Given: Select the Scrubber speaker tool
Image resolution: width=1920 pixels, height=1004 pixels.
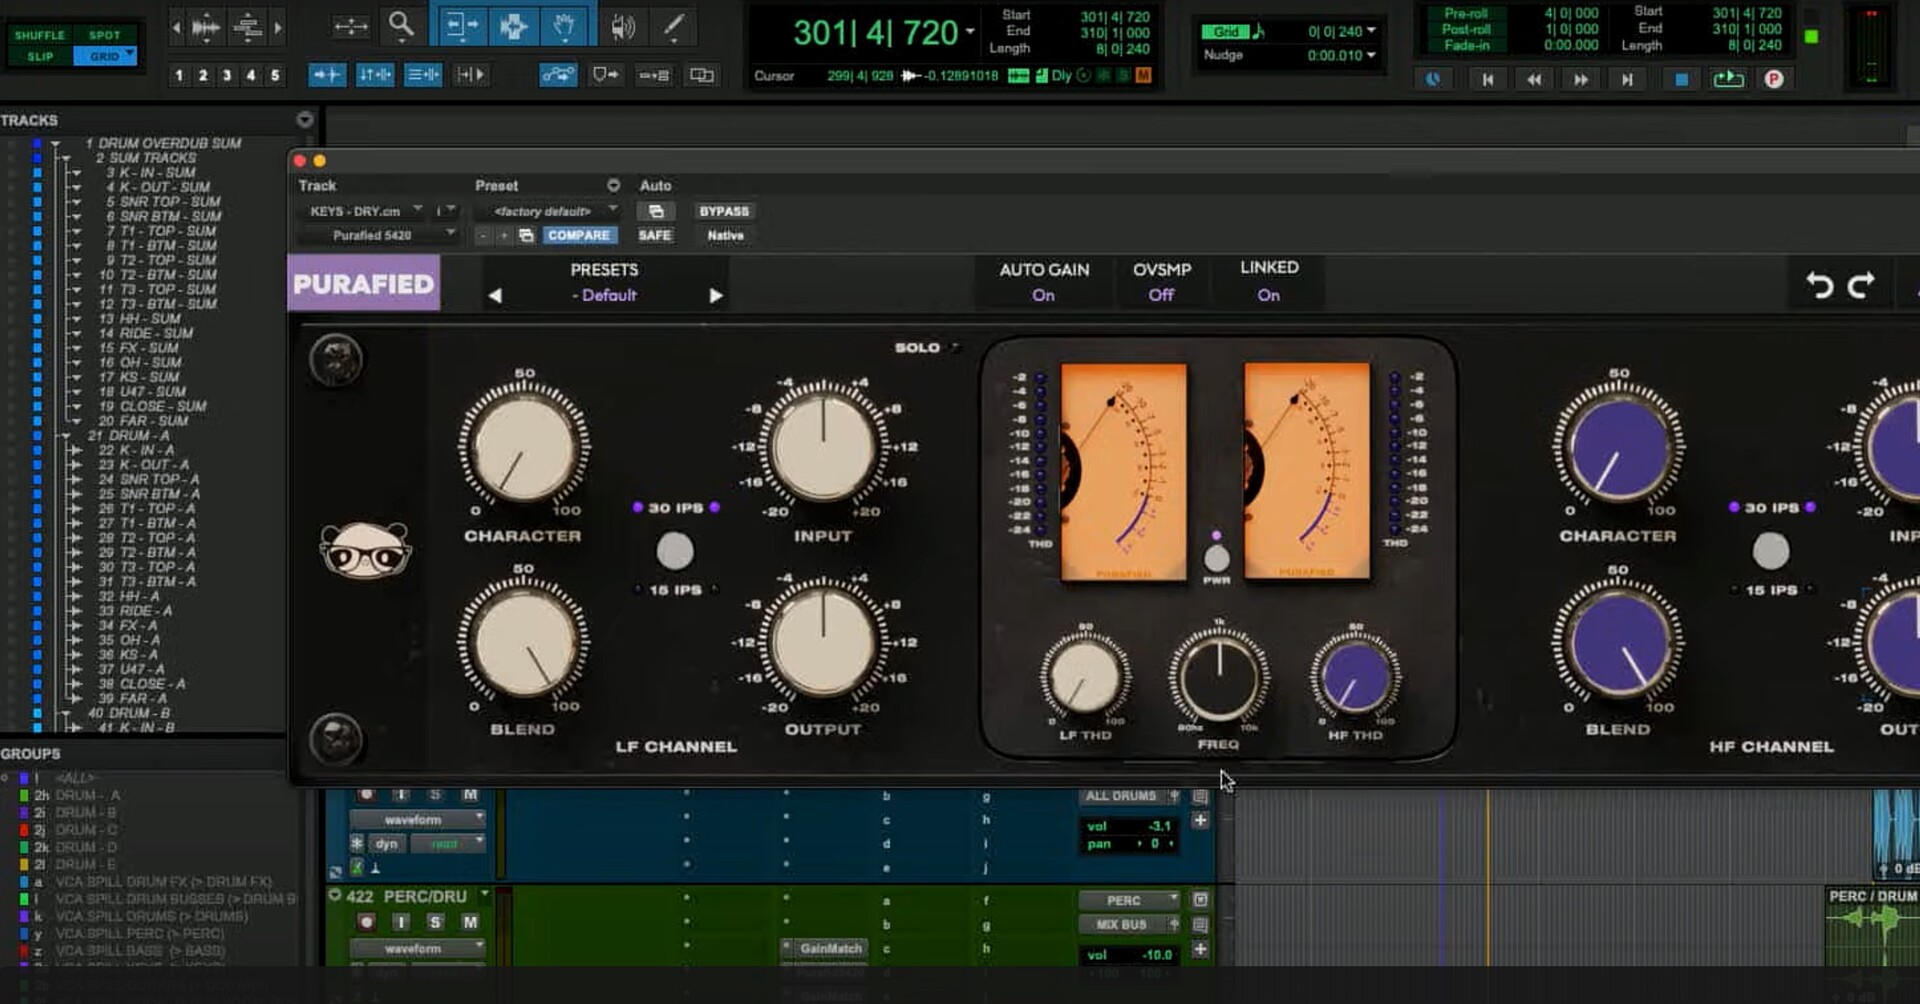Looking at the screenshot, I should click(622, 25).
